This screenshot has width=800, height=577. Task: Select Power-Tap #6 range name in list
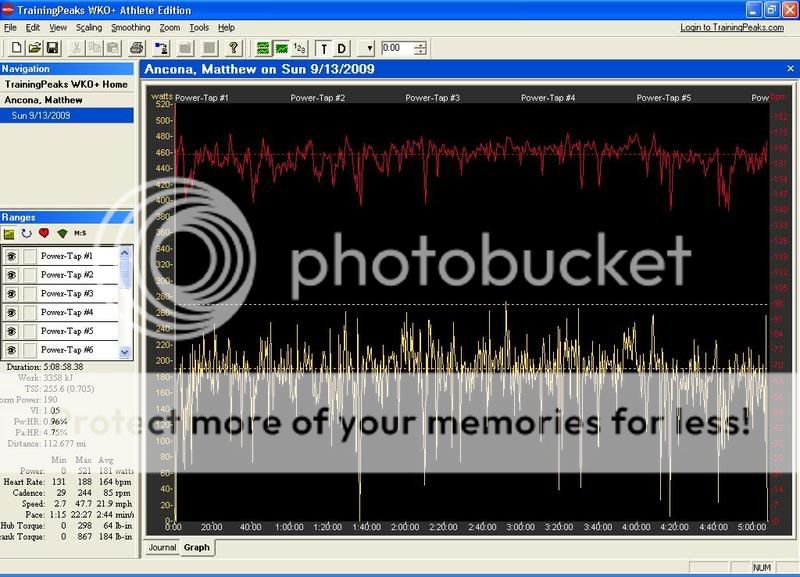[x=67, y=350]
